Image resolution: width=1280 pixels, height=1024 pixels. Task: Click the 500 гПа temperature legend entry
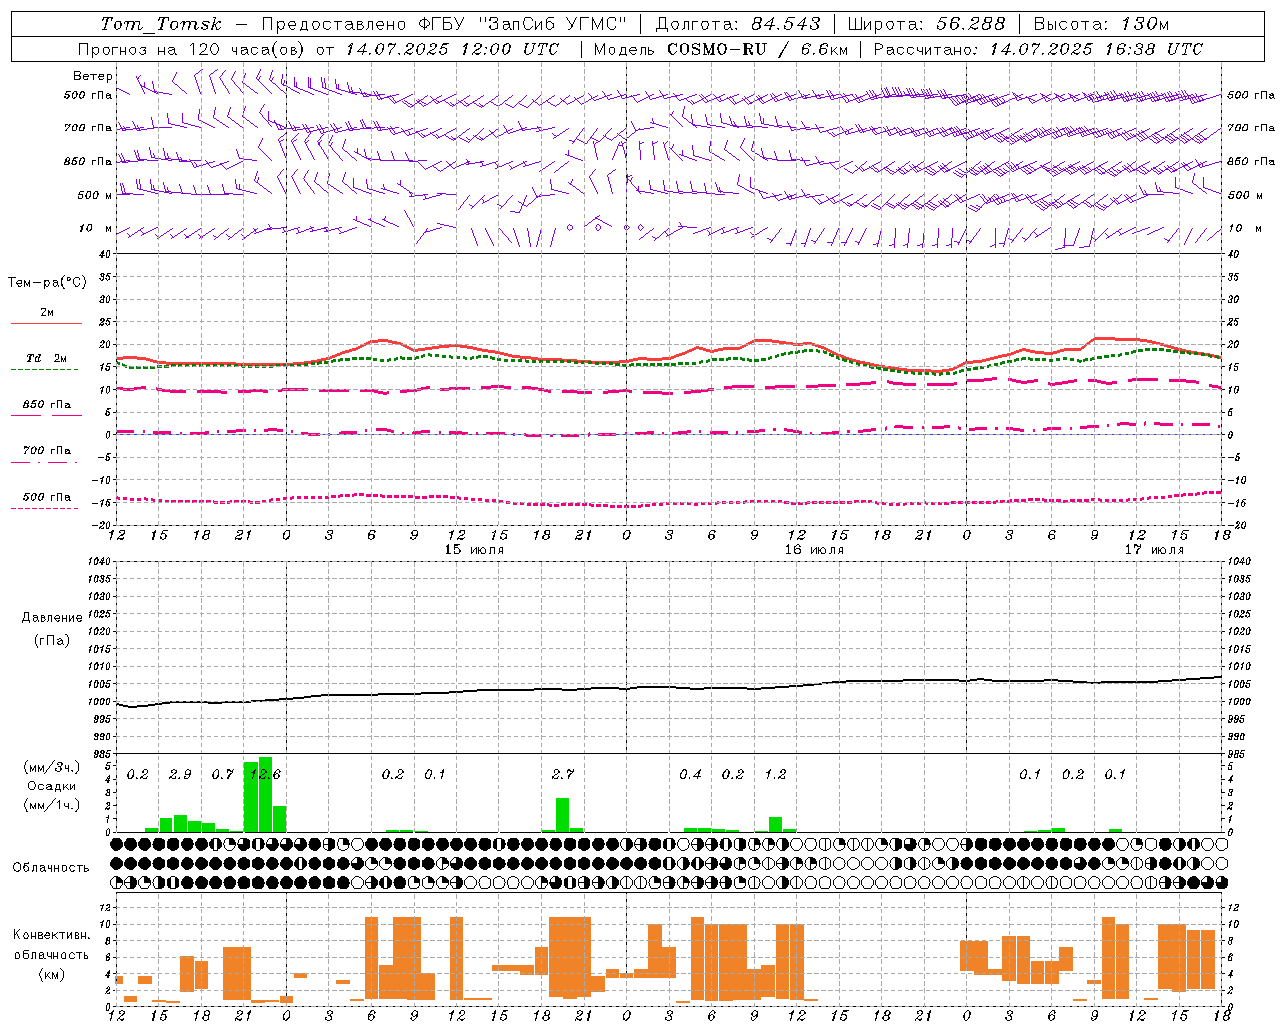(x=47, y=497)
